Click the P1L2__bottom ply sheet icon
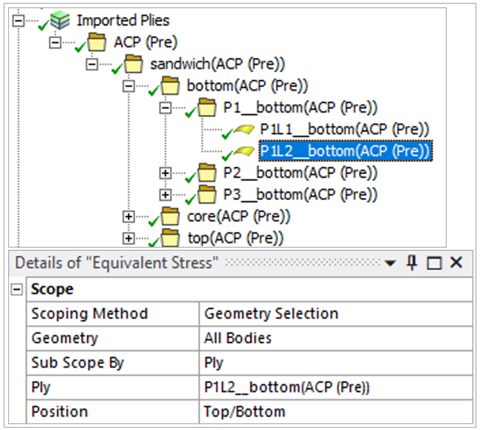This screenshot has width=480, height=430. 244,151
